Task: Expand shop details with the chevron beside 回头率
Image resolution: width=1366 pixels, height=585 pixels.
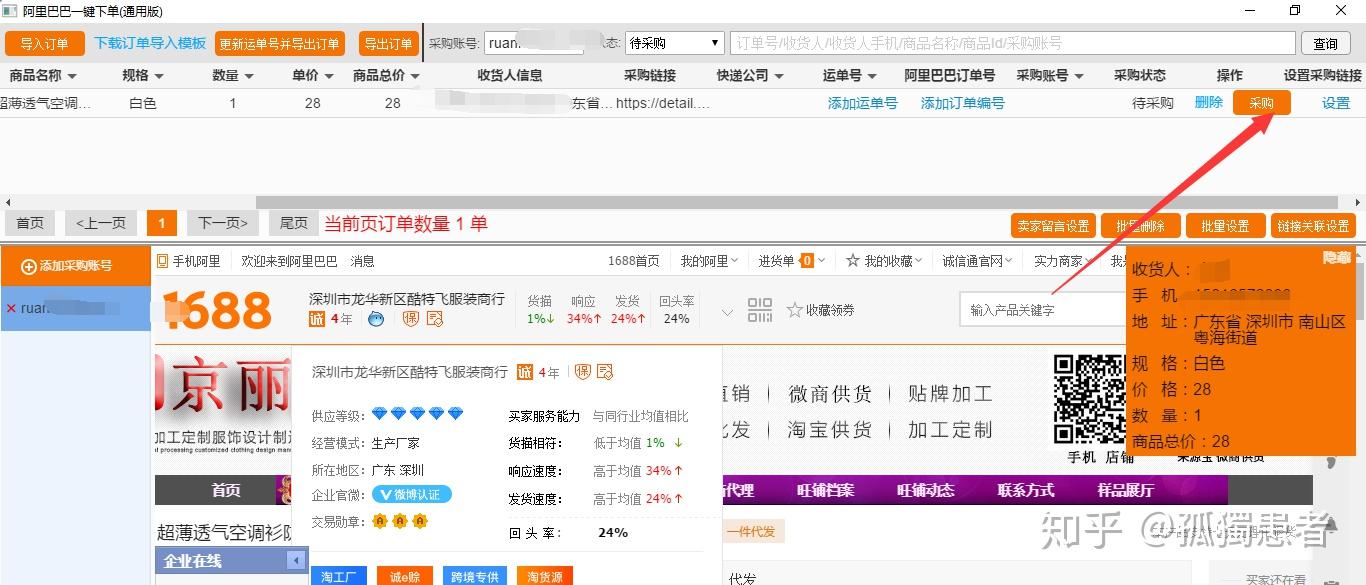Action: click(x=727, y=312)
